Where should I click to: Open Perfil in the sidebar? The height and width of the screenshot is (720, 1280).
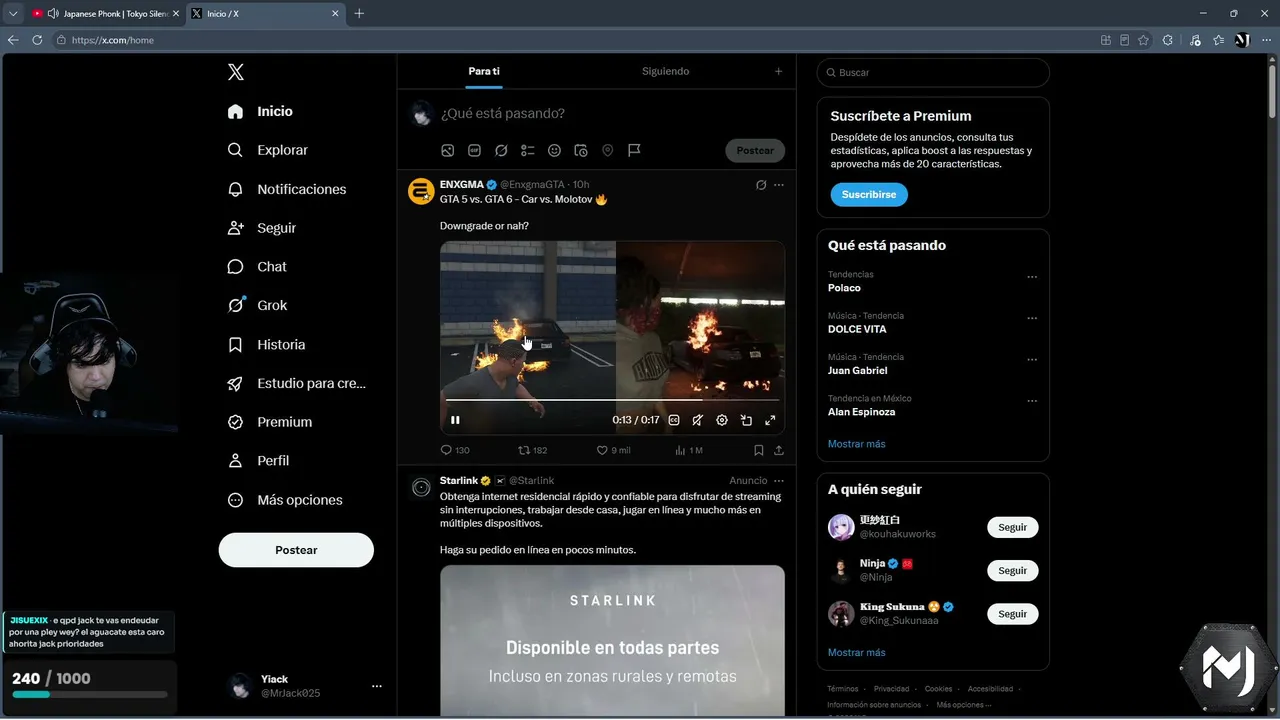[x=258, y=461]
